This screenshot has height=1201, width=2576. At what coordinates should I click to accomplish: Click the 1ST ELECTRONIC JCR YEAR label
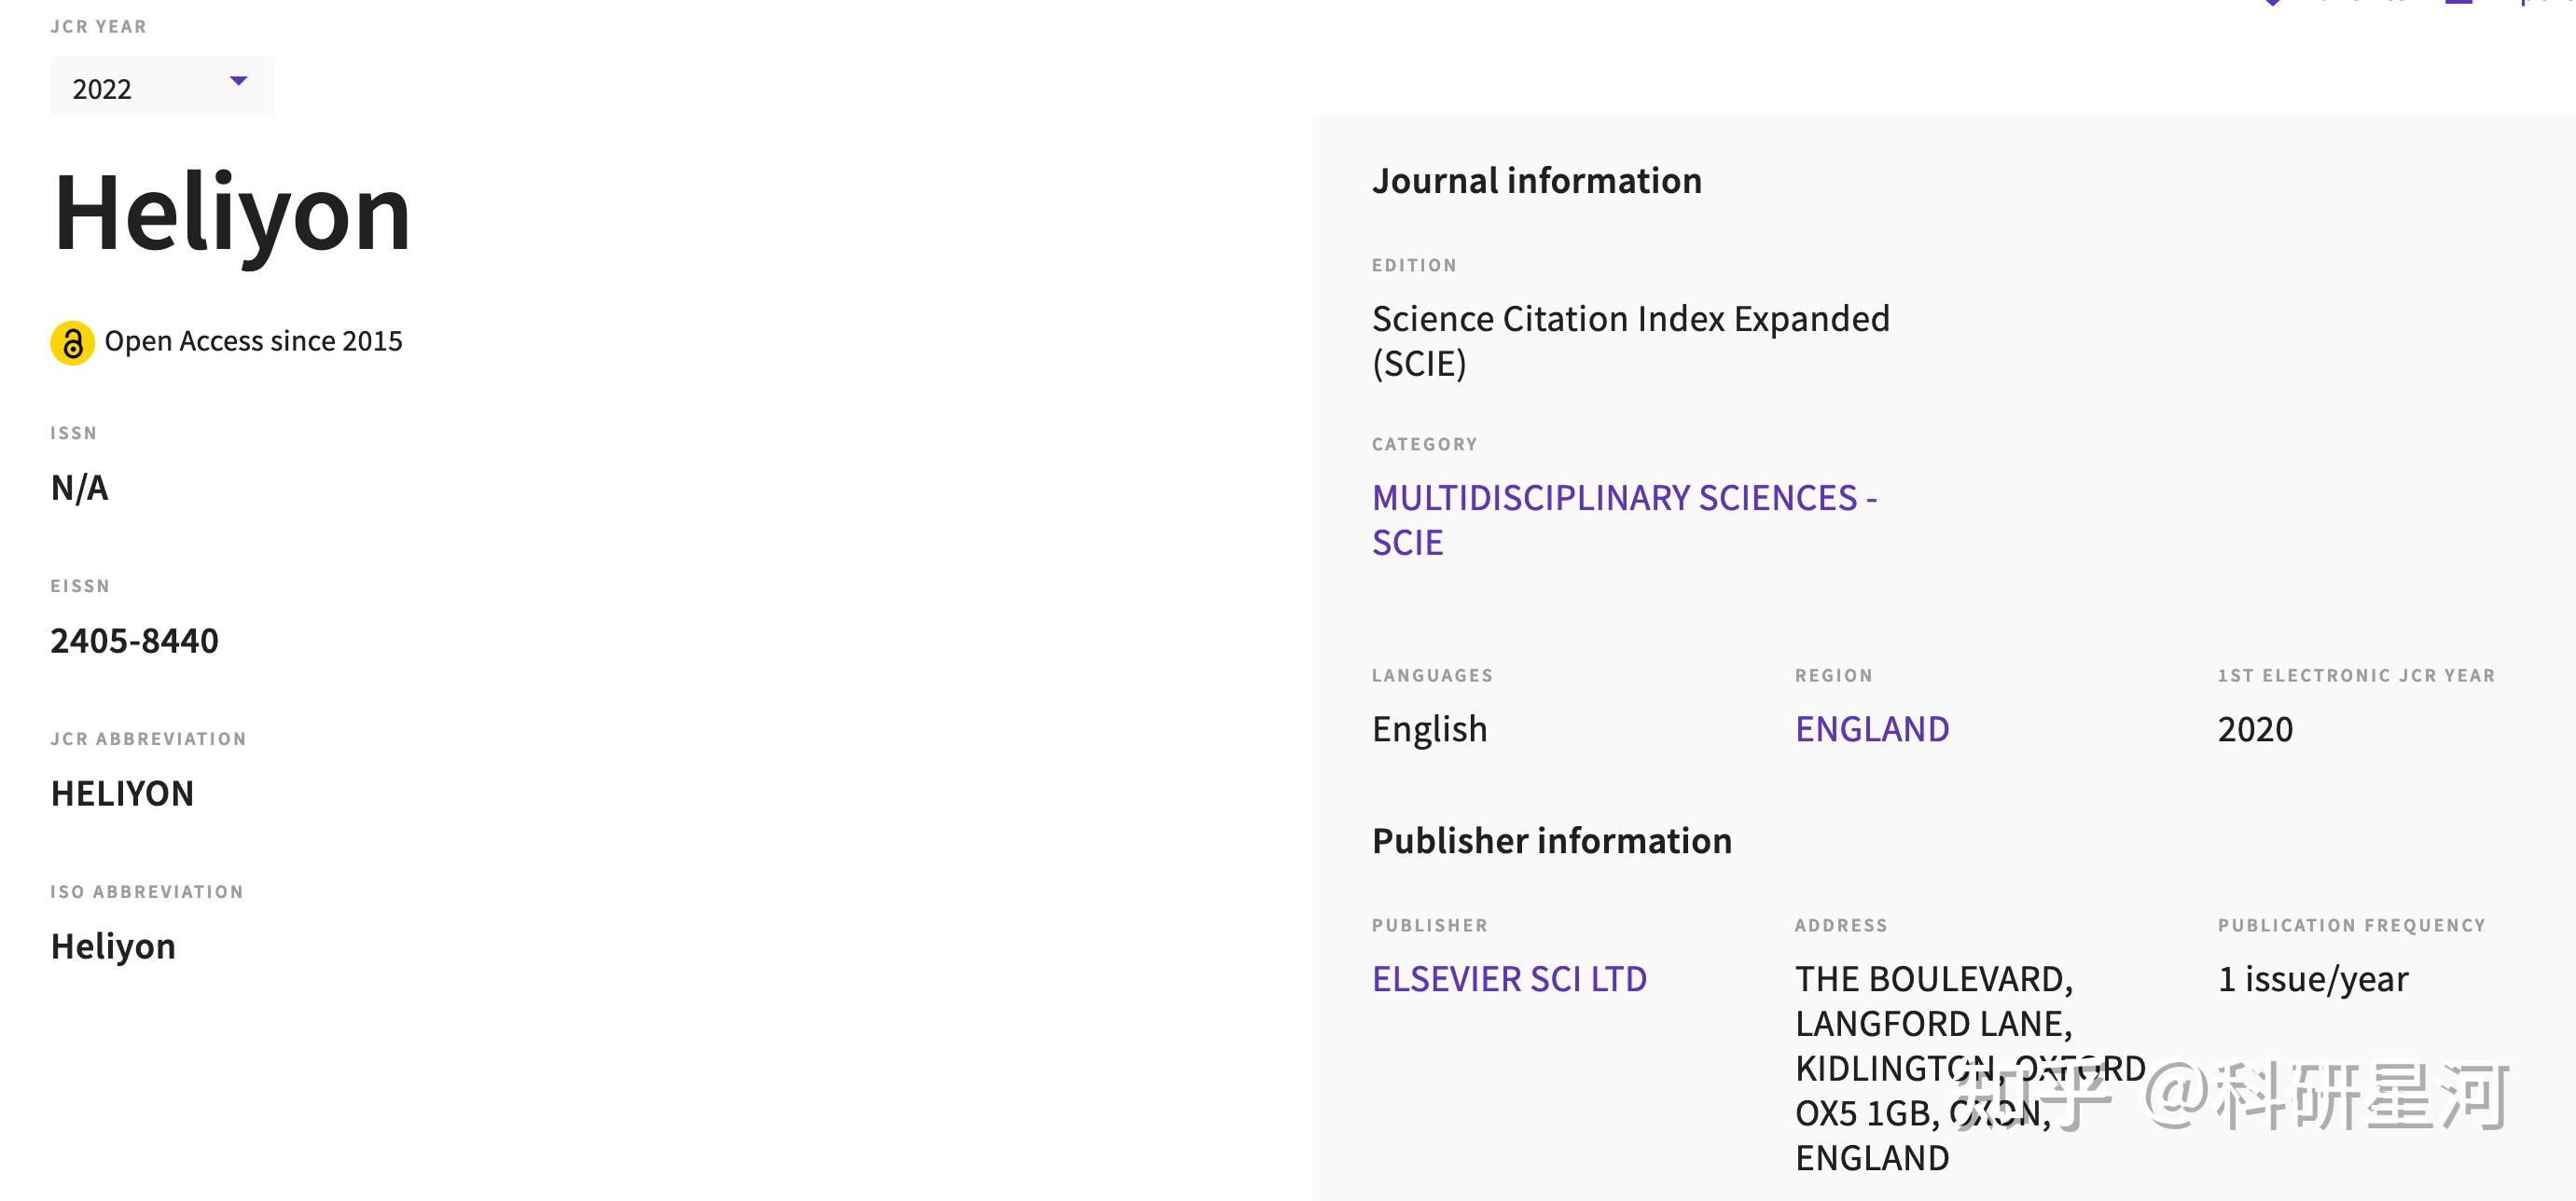[2356, 676]
